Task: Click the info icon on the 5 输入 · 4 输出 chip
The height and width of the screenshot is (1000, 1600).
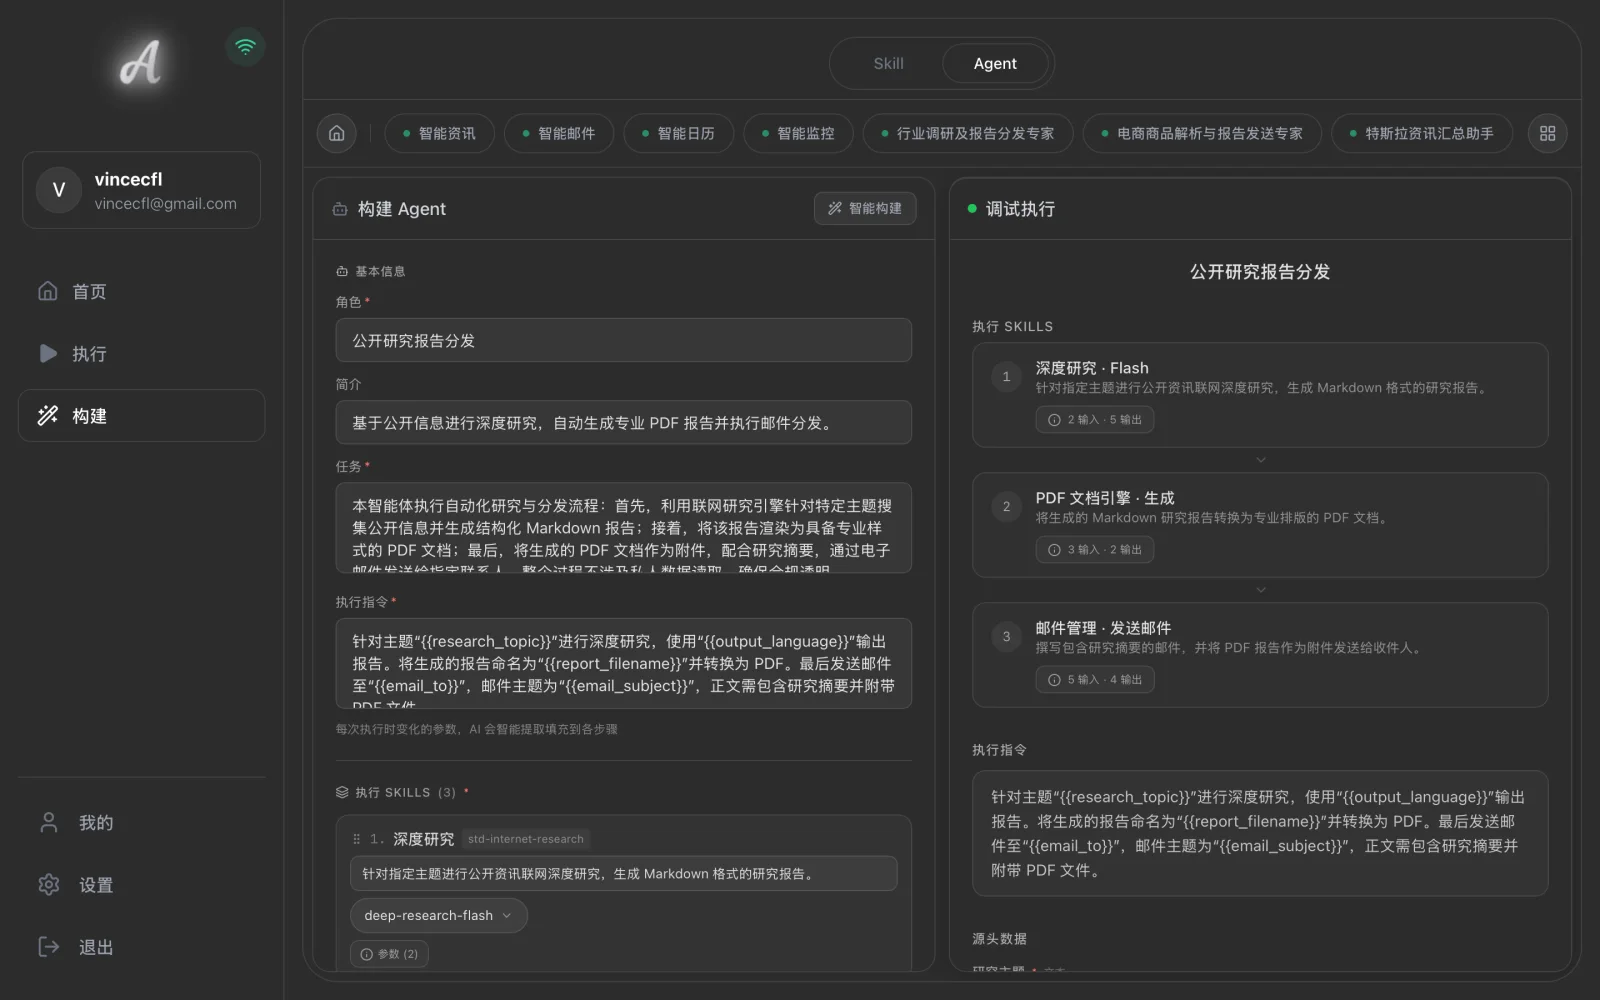Action: coord(1054,680)
